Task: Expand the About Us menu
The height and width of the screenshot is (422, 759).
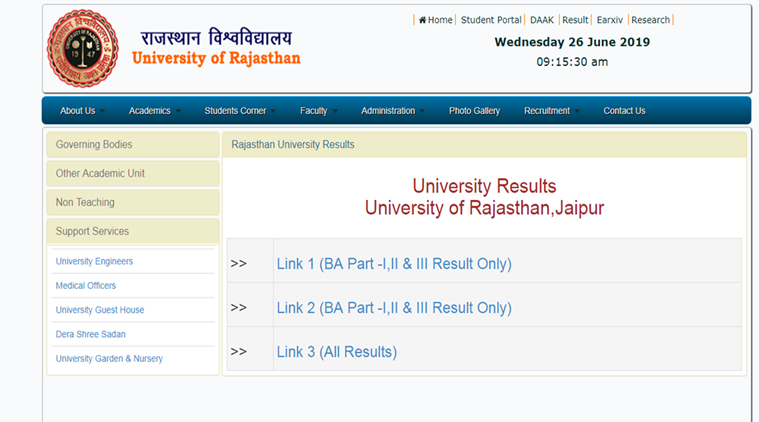Action: tap(78, 111)
